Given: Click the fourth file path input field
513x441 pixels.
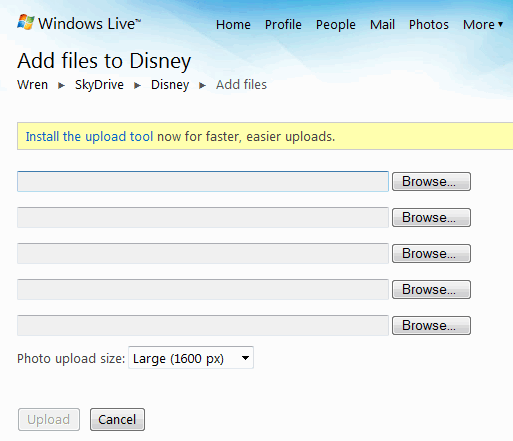Looking at the screenshot, I should click(203, 289).
